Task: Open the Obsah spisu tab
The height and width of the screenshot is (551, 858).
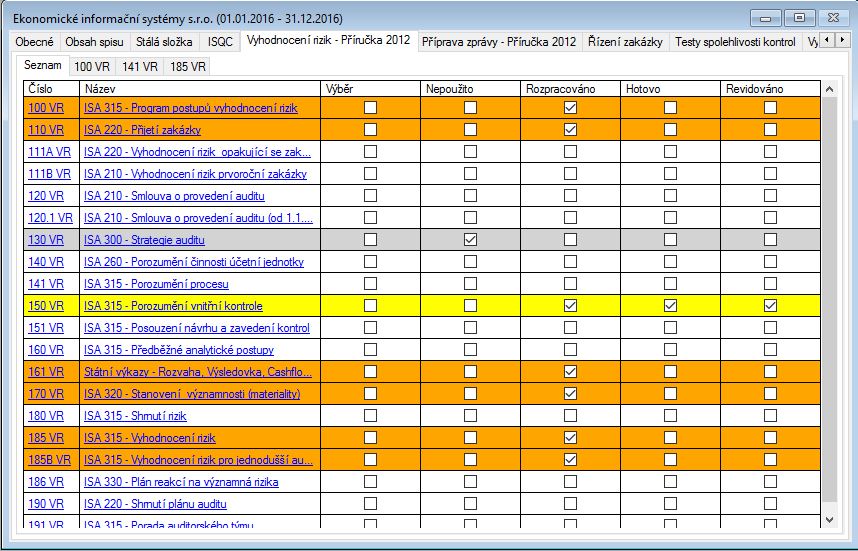Action: (x=94, y=42)
